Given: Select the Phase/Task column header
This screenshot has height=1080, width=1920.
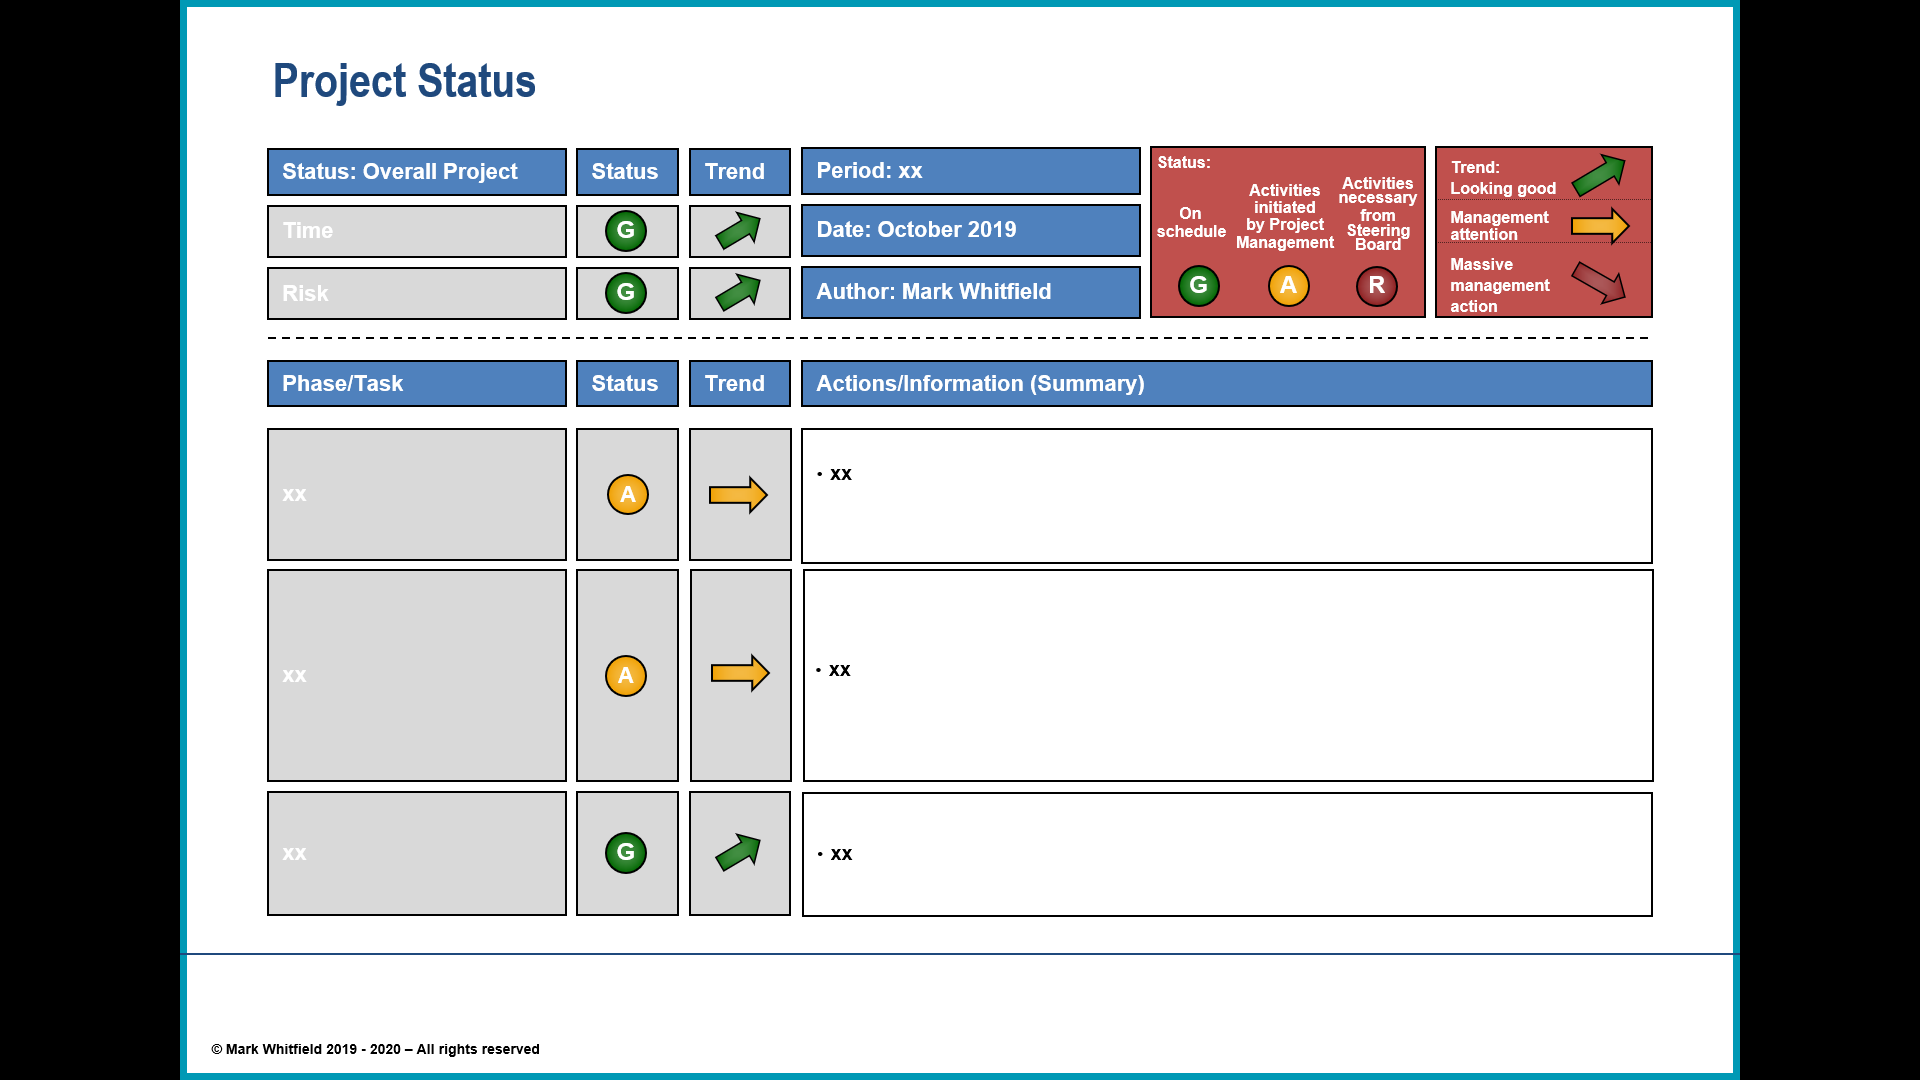Looking at the screenshot, I should pyautogui.click(x=416, y=383).
